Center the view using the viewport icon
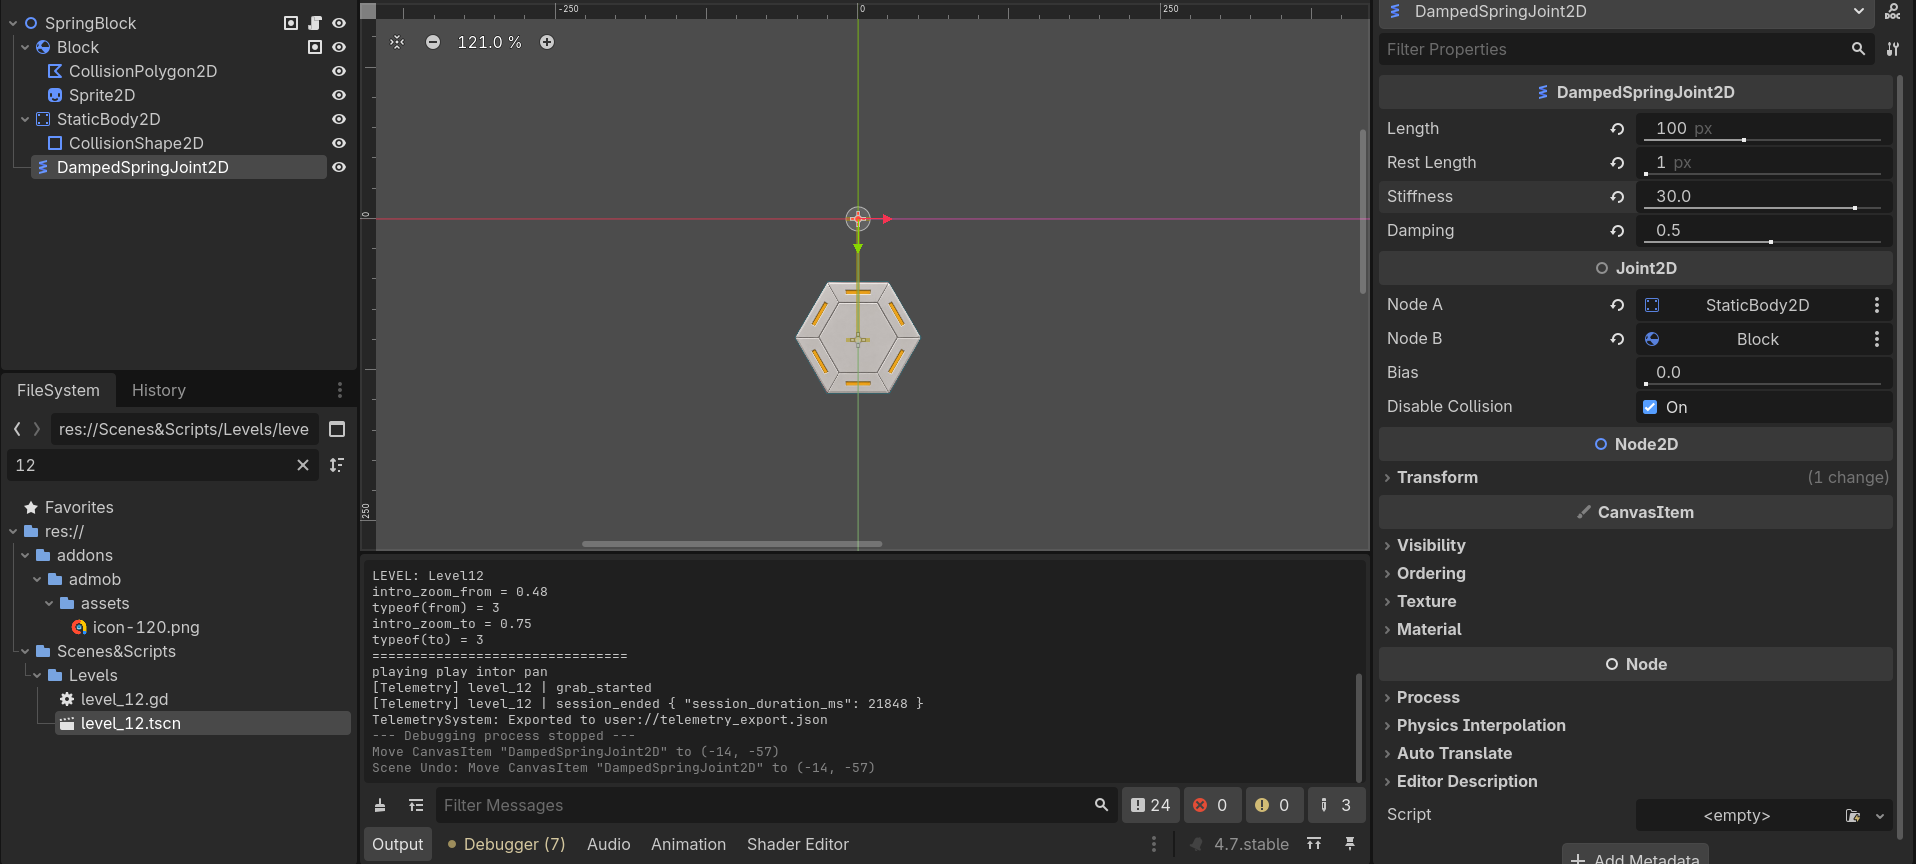1916x864 pixels. (x=397, y=42)
